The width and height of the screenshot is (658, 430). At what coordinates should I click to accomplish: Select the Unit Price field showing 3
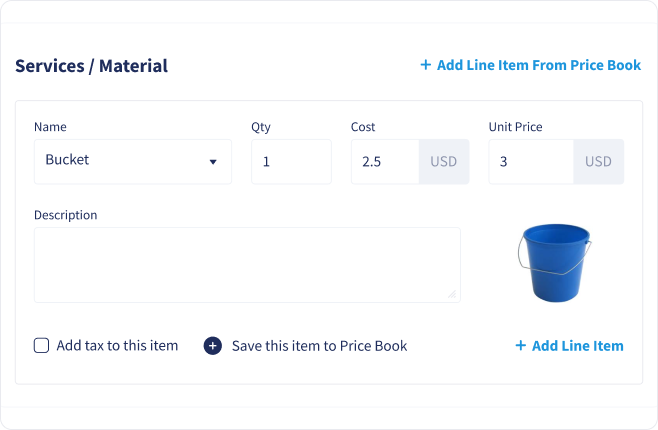click(x=531, y=162)
